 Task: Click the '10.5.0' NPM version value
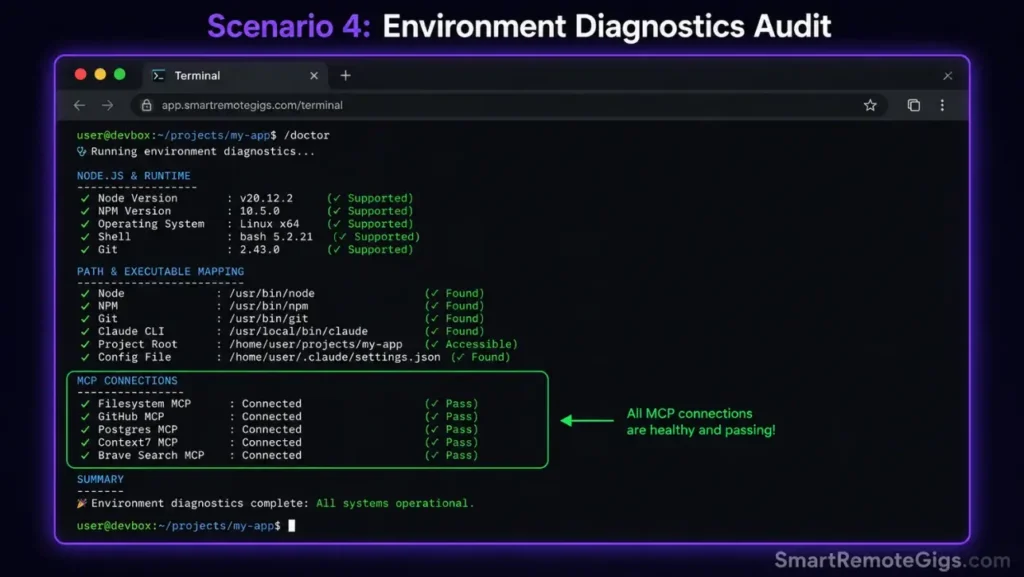(x=260, y=211)
